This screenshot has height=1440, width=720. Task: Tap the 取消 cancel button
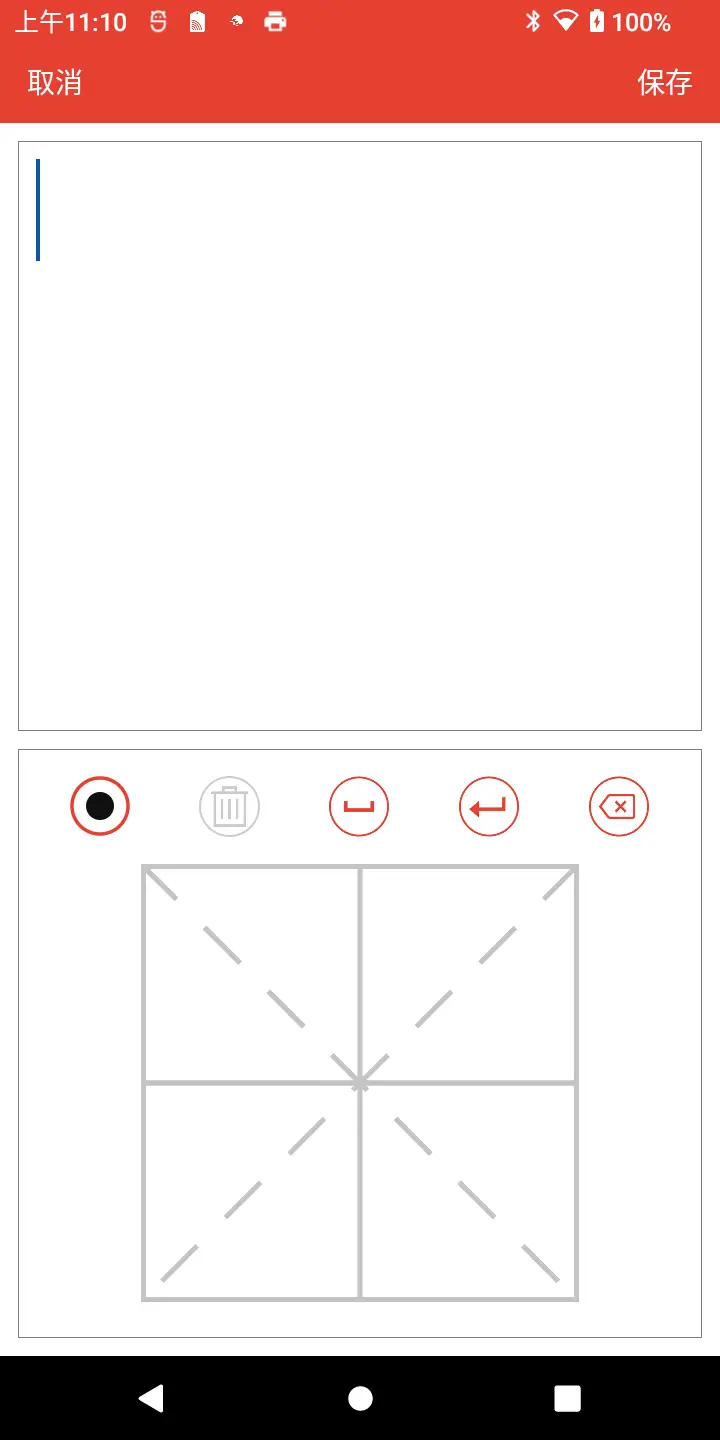(55, 83)
